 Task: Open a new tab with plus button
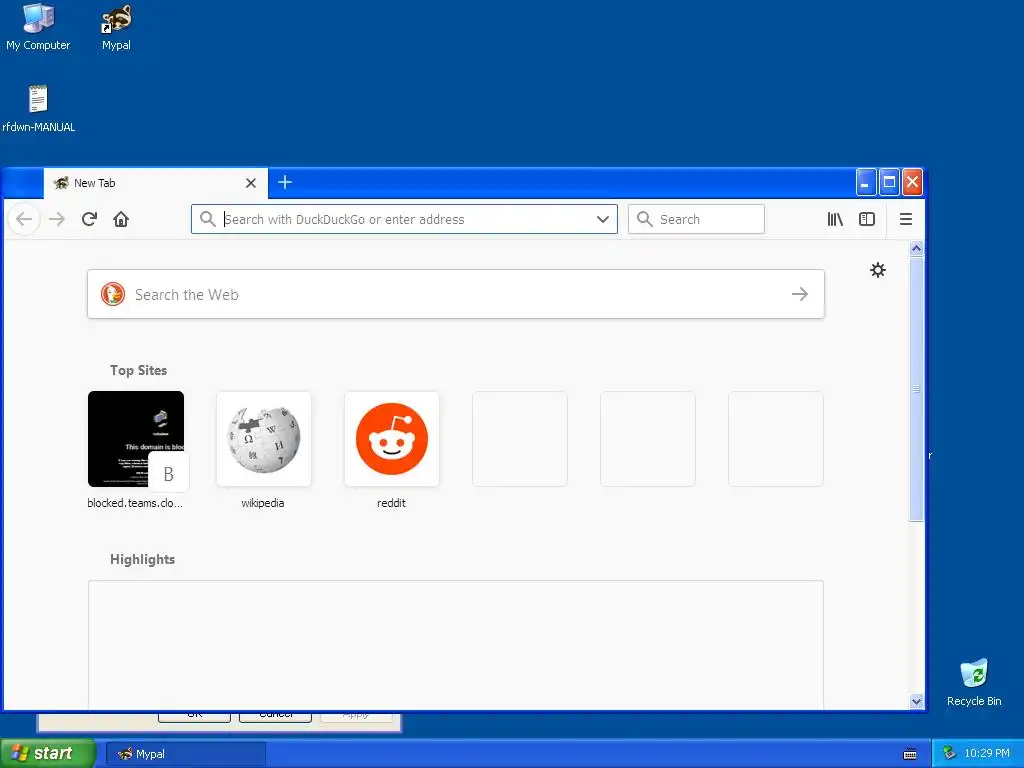point(285,182)
